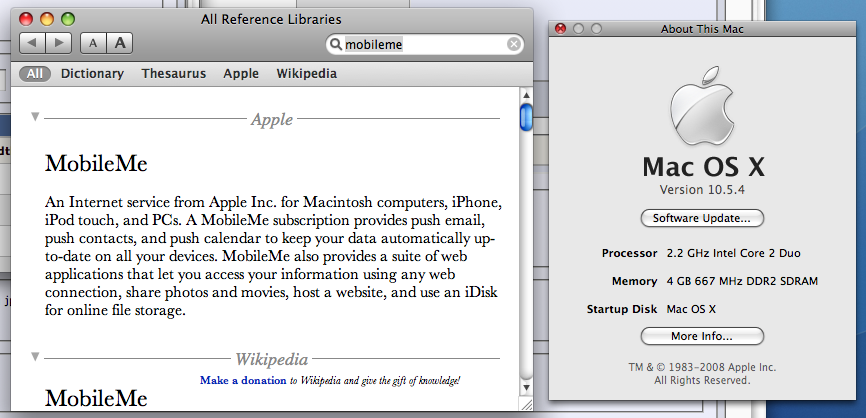Close the All Reference Libraries window
866x418 pixels.
[26, 19]
